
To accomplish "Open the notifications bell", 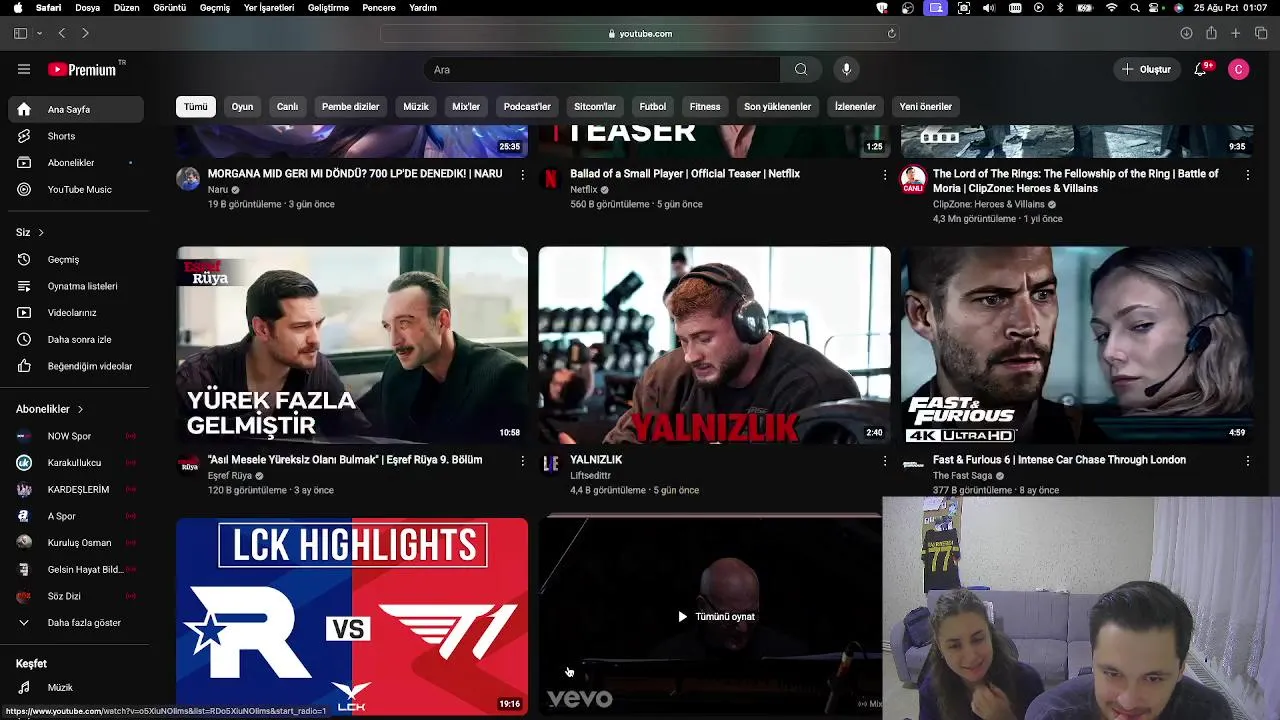I will (x=1201, y=69).
